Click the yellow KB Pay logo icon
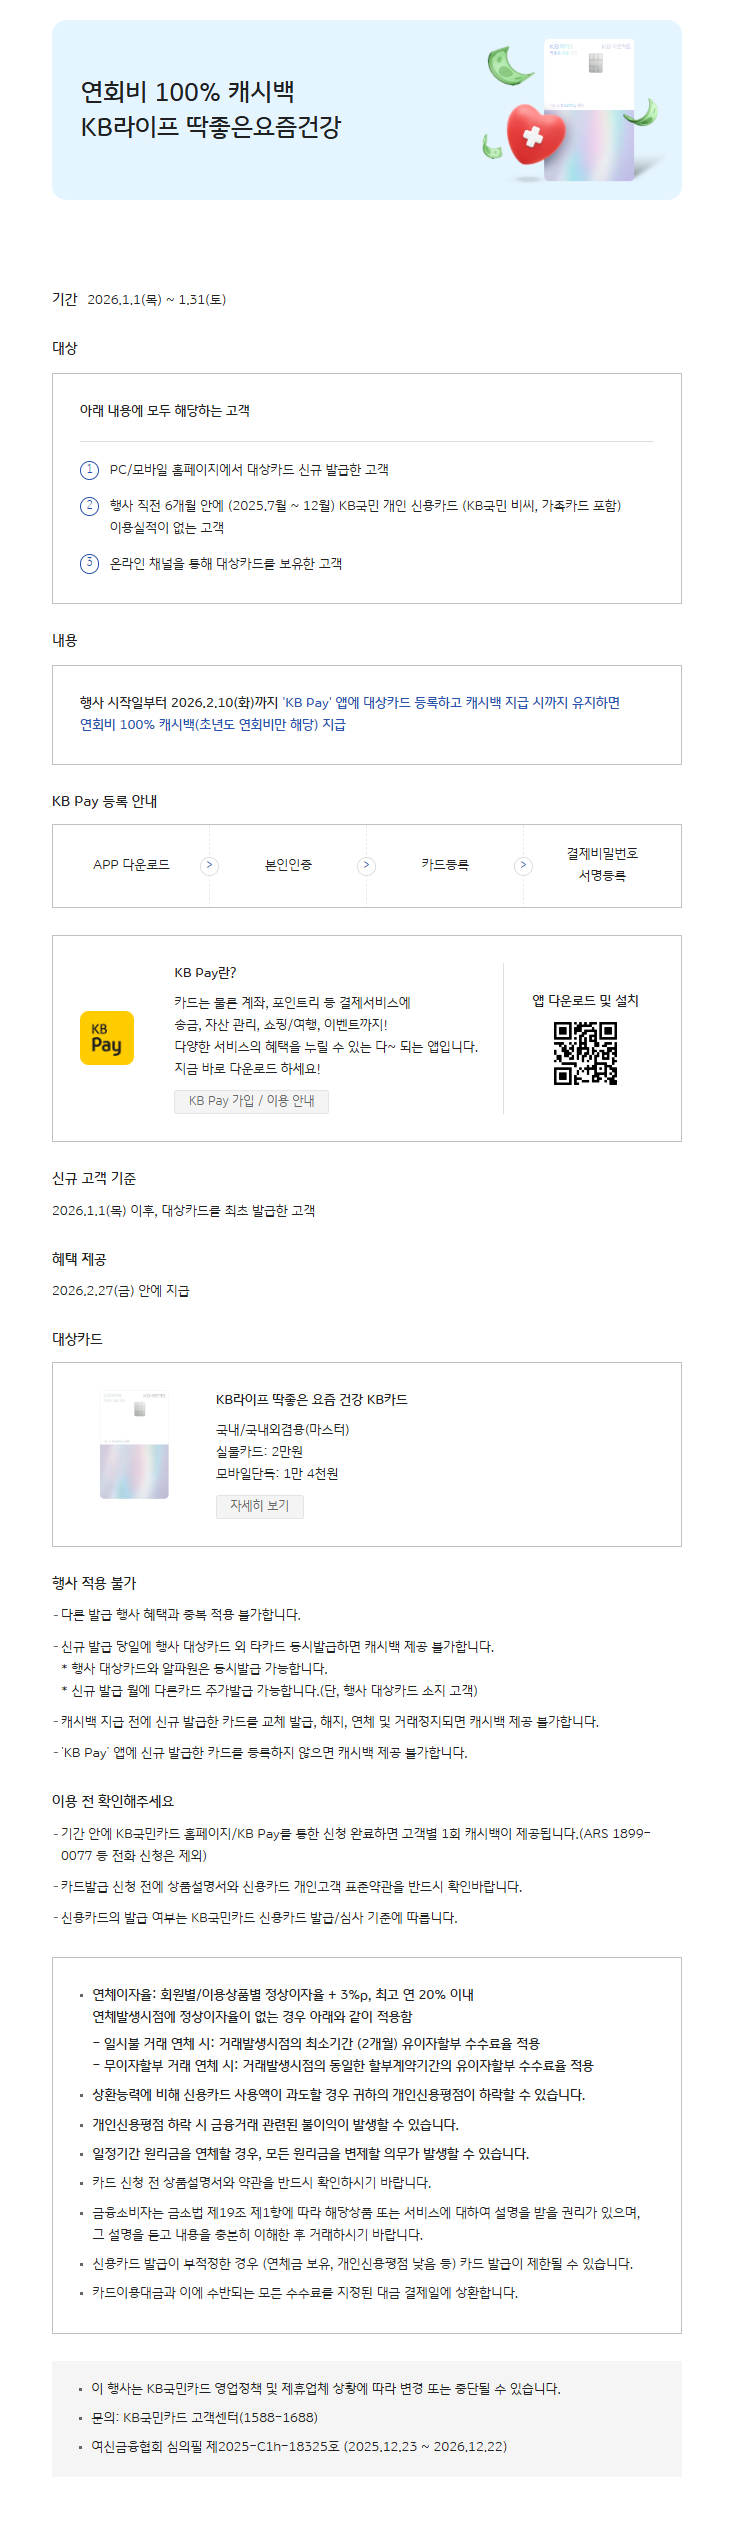The image size is (734, 2527). 107,1038
